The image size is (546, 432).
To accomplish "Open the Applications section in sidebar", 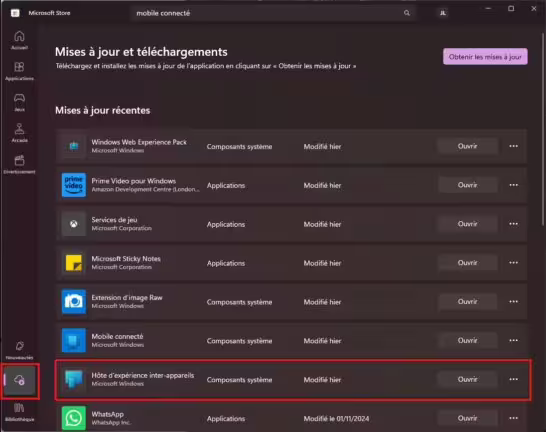I will click(19, 71).
